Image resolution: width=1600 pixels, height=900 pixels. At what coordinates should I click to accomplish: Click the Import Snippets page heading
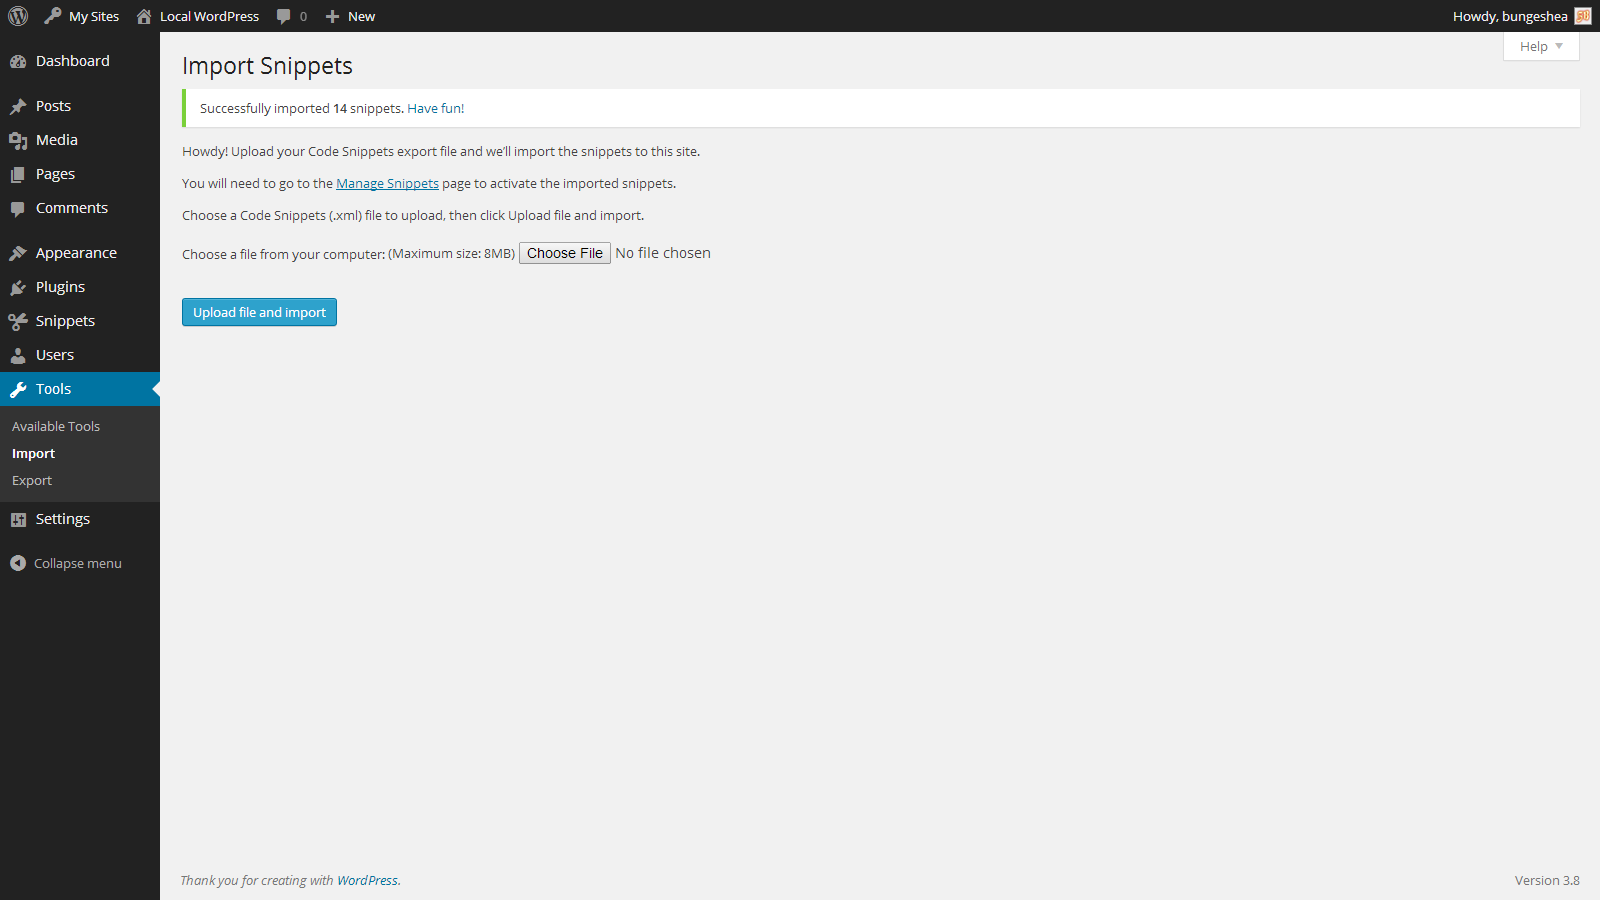tap(267, 66)
